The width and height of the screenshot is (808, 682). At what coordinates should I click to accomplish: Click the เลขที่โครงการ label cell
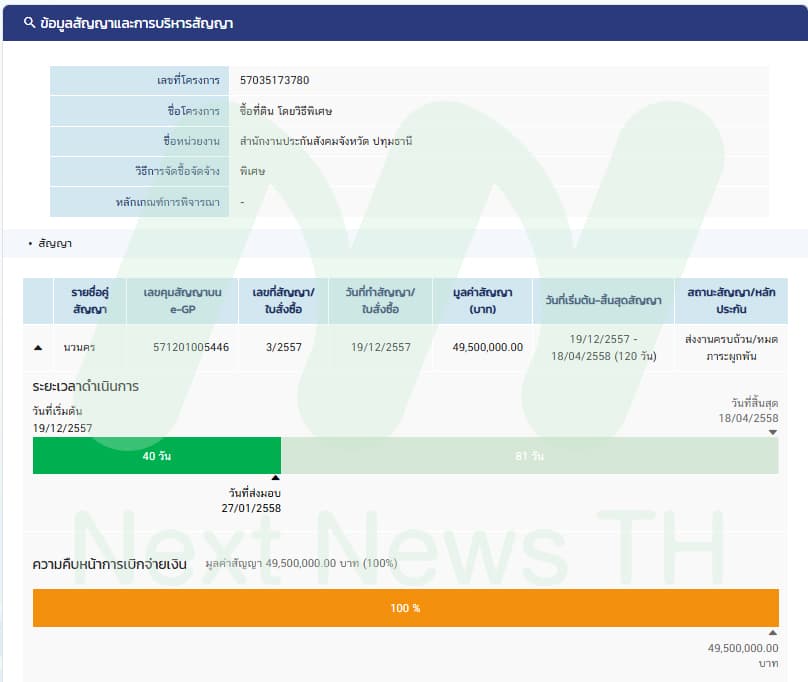click(140, 80)
